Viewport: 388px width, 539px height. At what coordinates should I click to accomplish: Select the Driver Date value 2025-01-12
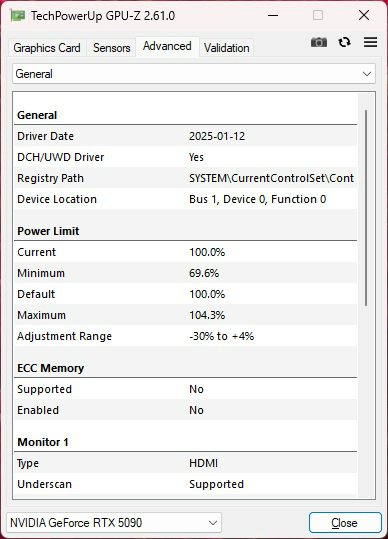[217, 136]
